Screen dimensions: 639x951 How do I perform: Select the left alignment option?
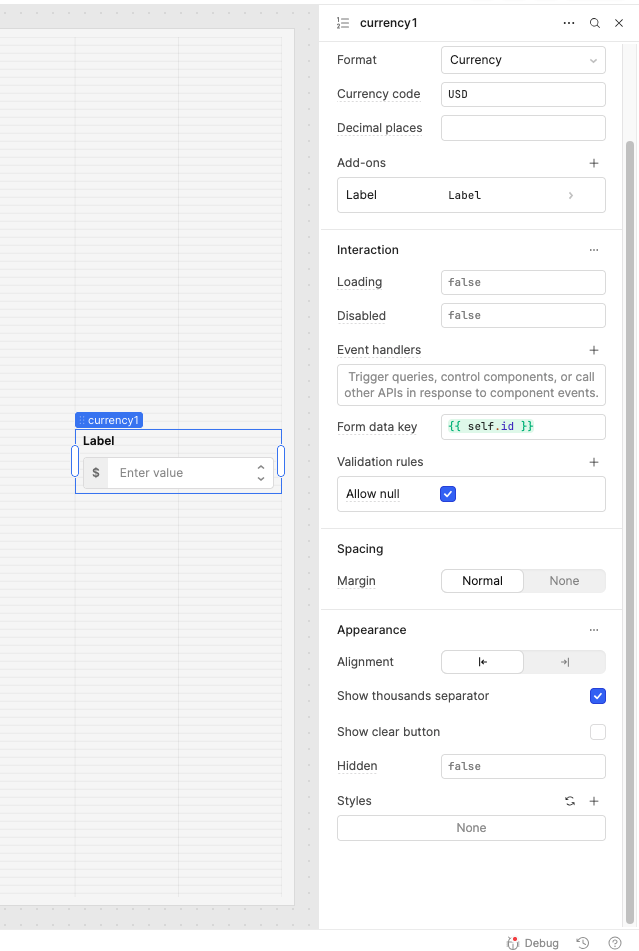tap(483, 662)
